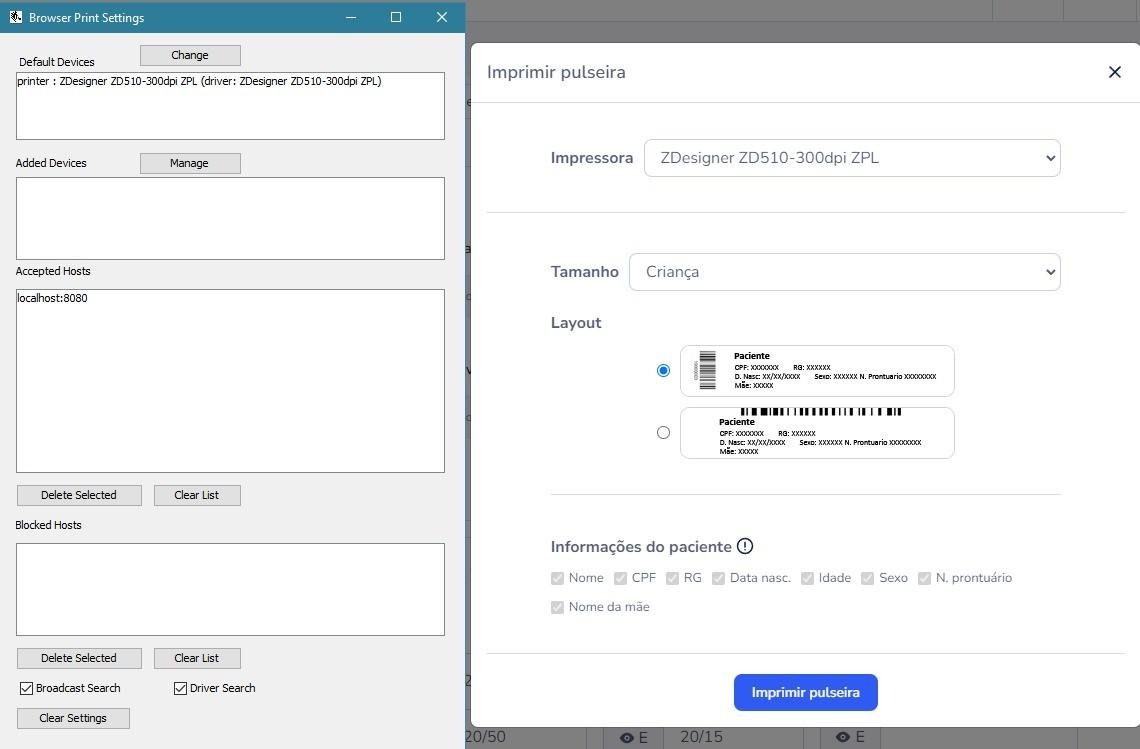Open the Impressora printer dropdown

(852, 158)
